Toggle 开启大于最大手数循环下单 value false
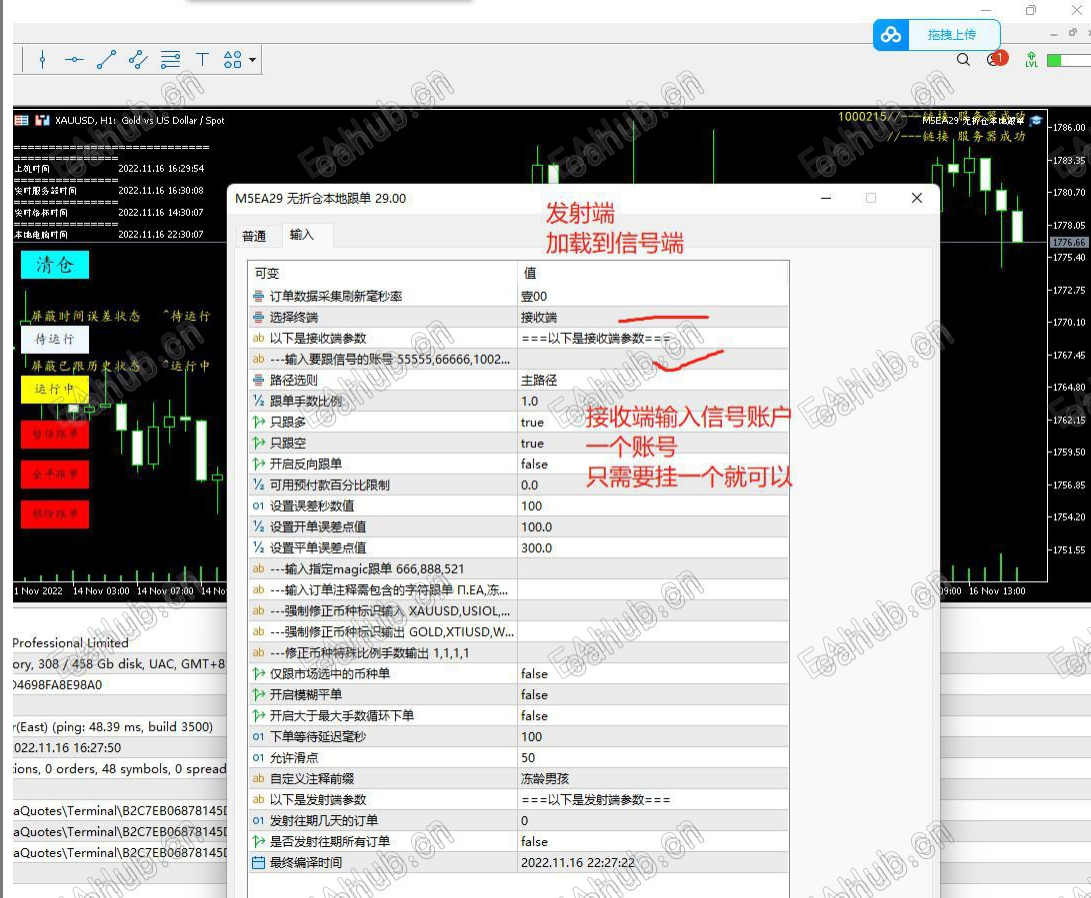Screen dimensions: 1091x898 pyautogui.click(x=653, y=715)
